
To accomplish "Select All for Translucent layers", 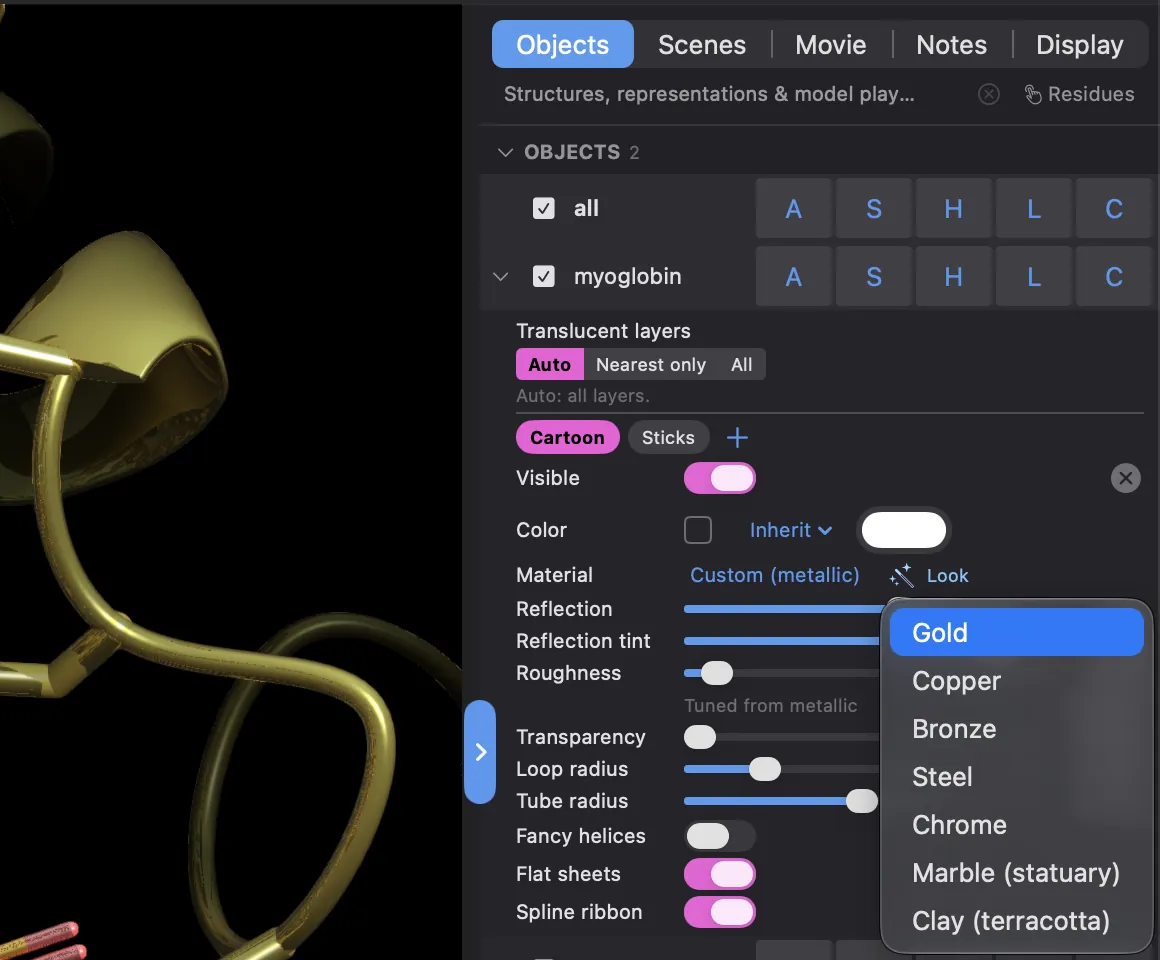I will click(x=741, y=365).
